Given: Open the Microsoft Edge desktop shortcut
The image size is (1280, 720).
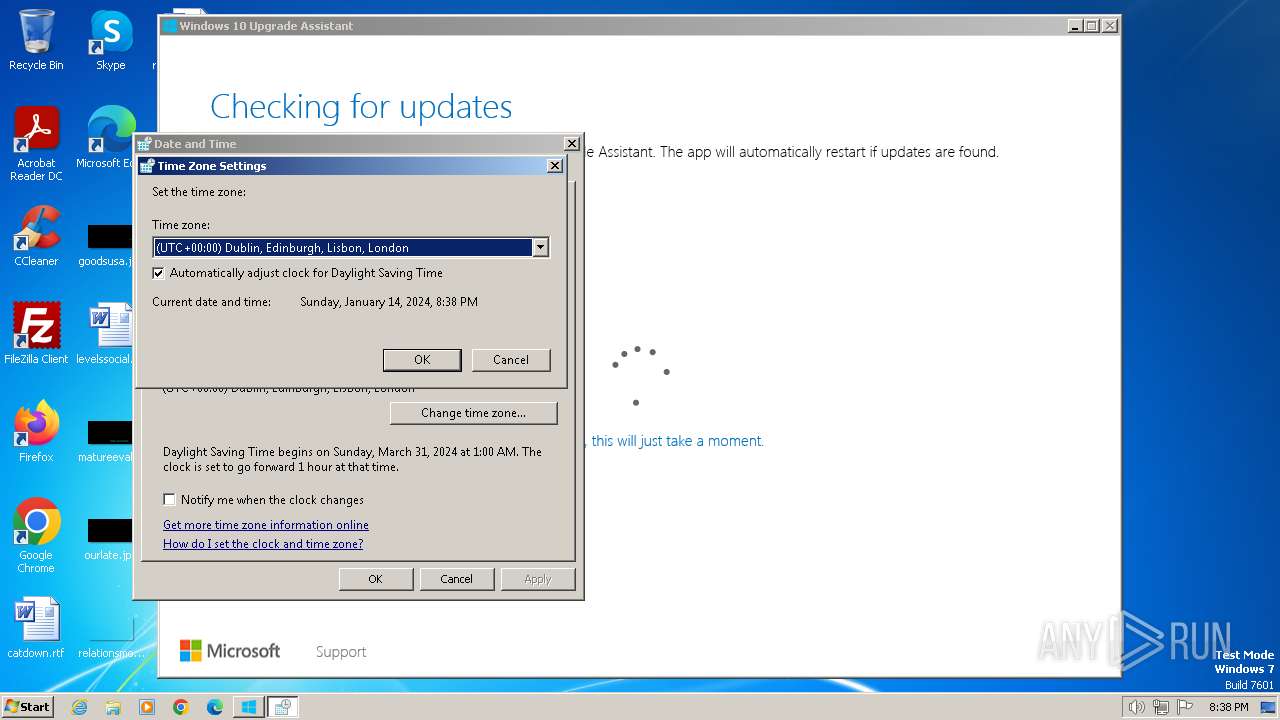Looking at the screenshot, I should click(105, 138).
